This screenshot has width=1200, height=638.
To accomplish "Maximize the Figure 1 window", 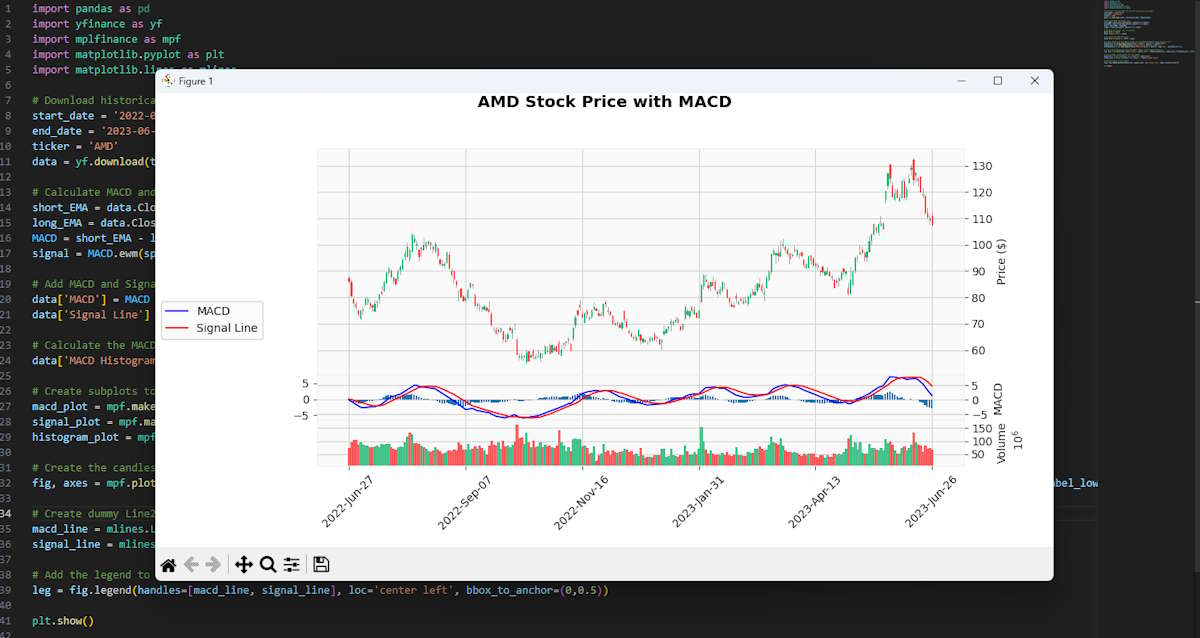I will (x=997, y=81).
